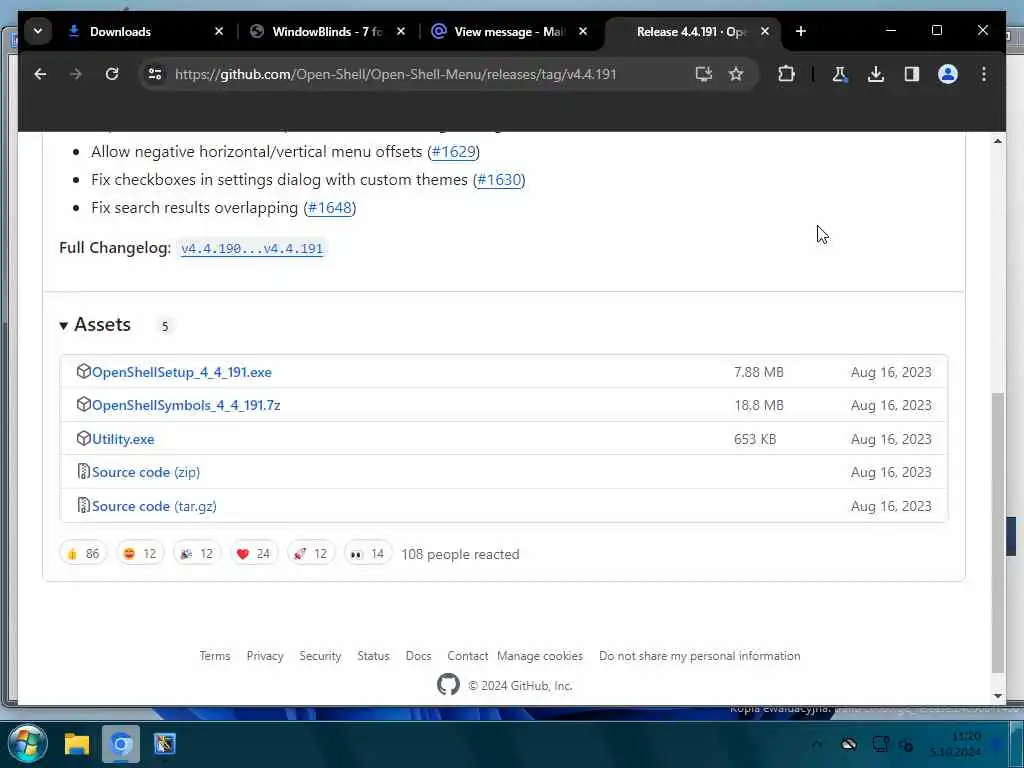Click the scrollbar down arrow

click(x=997, y=696)
